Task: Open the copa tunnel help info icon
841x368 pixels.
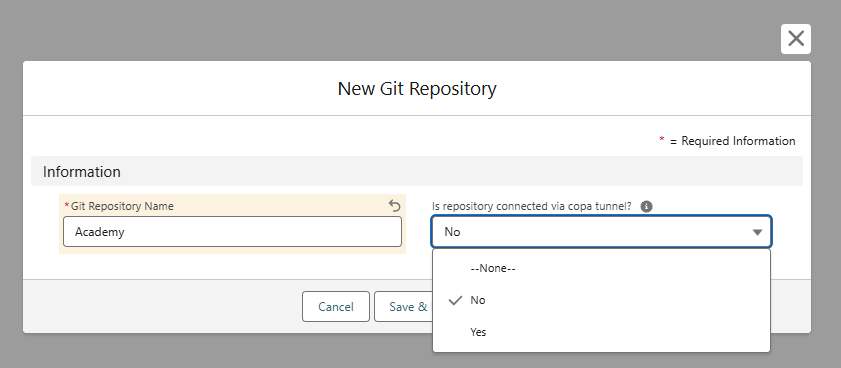Action: [x=646, y=207]
